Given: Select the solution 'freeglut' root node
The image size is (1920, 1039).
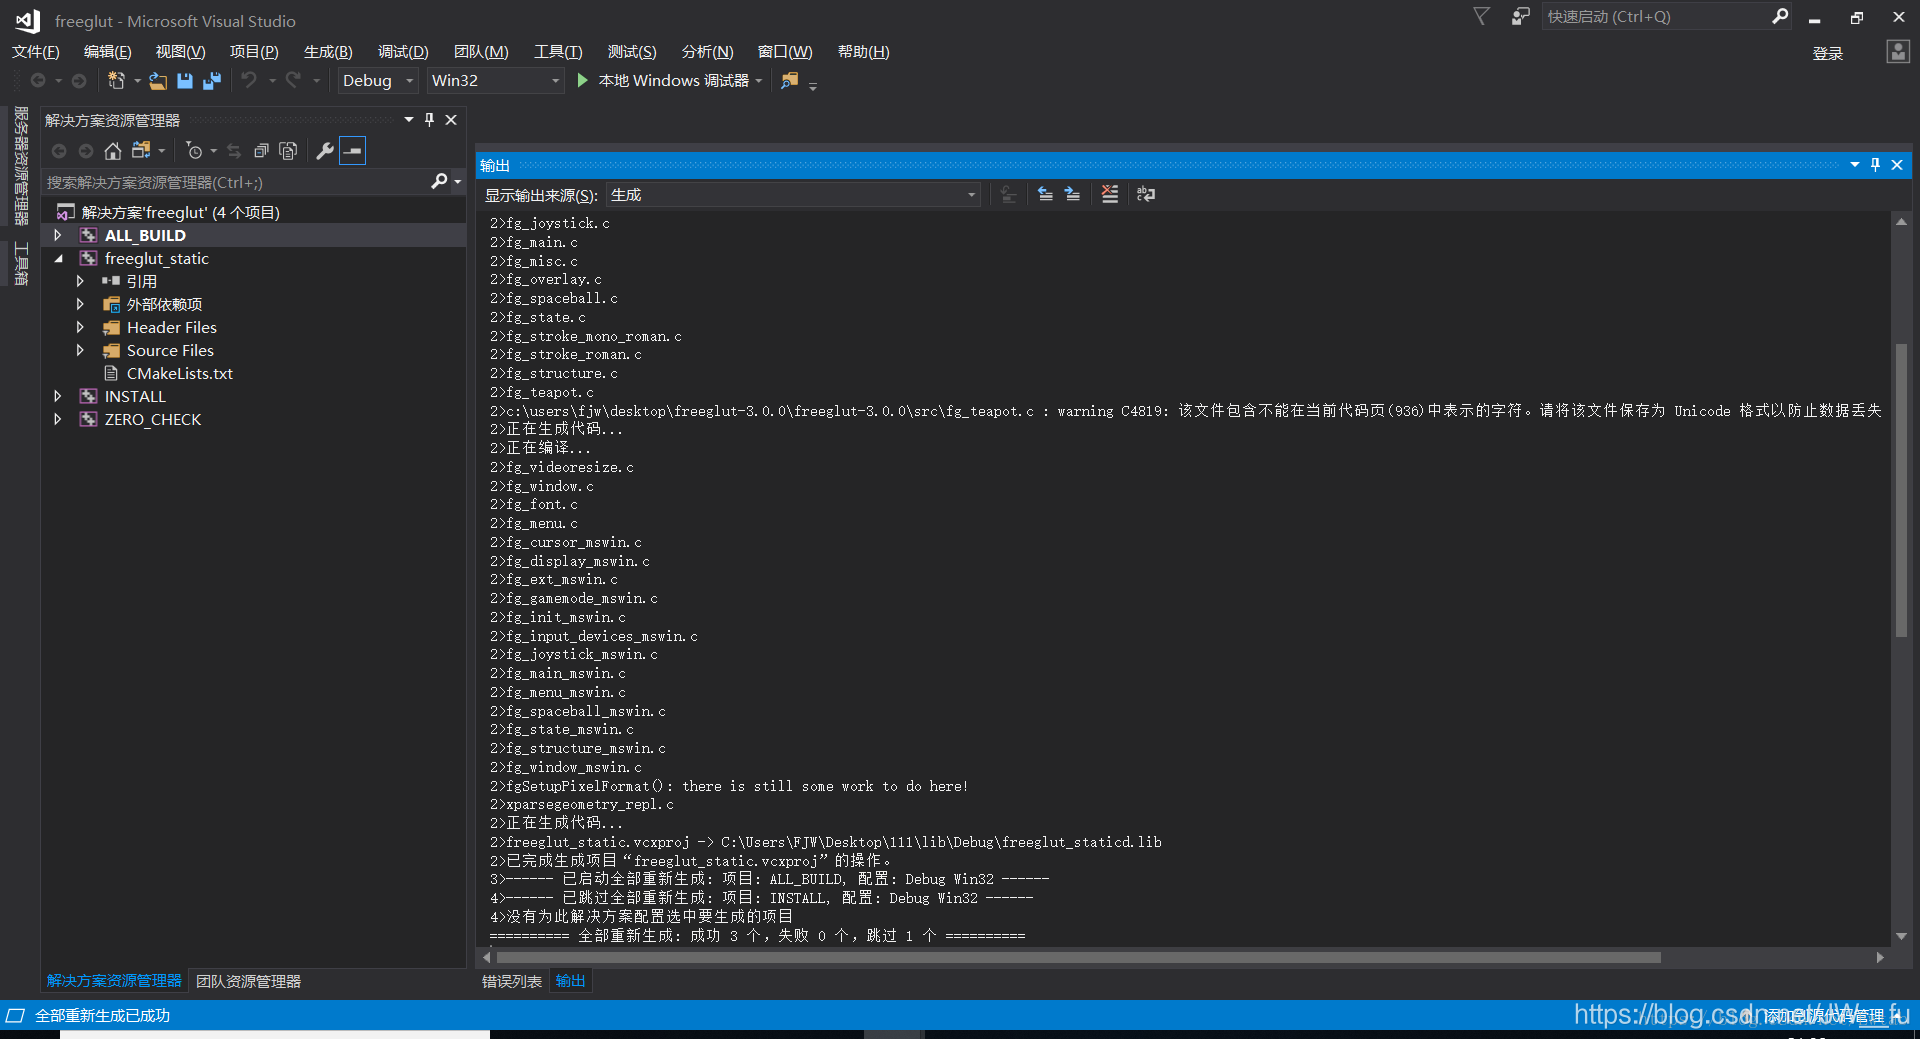Looking at the screenshot, I should click(181, 212).
